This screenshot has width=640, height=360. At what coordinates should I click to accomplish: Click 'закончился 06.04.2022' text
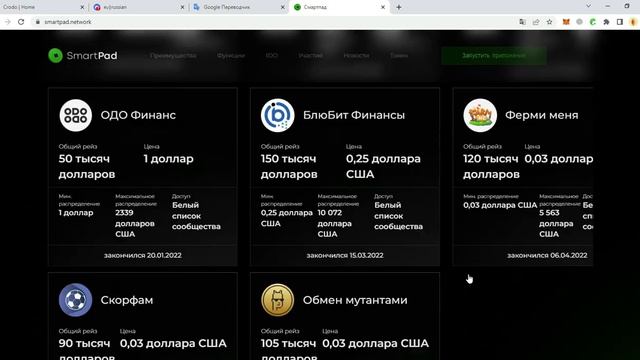pos(547,255)
